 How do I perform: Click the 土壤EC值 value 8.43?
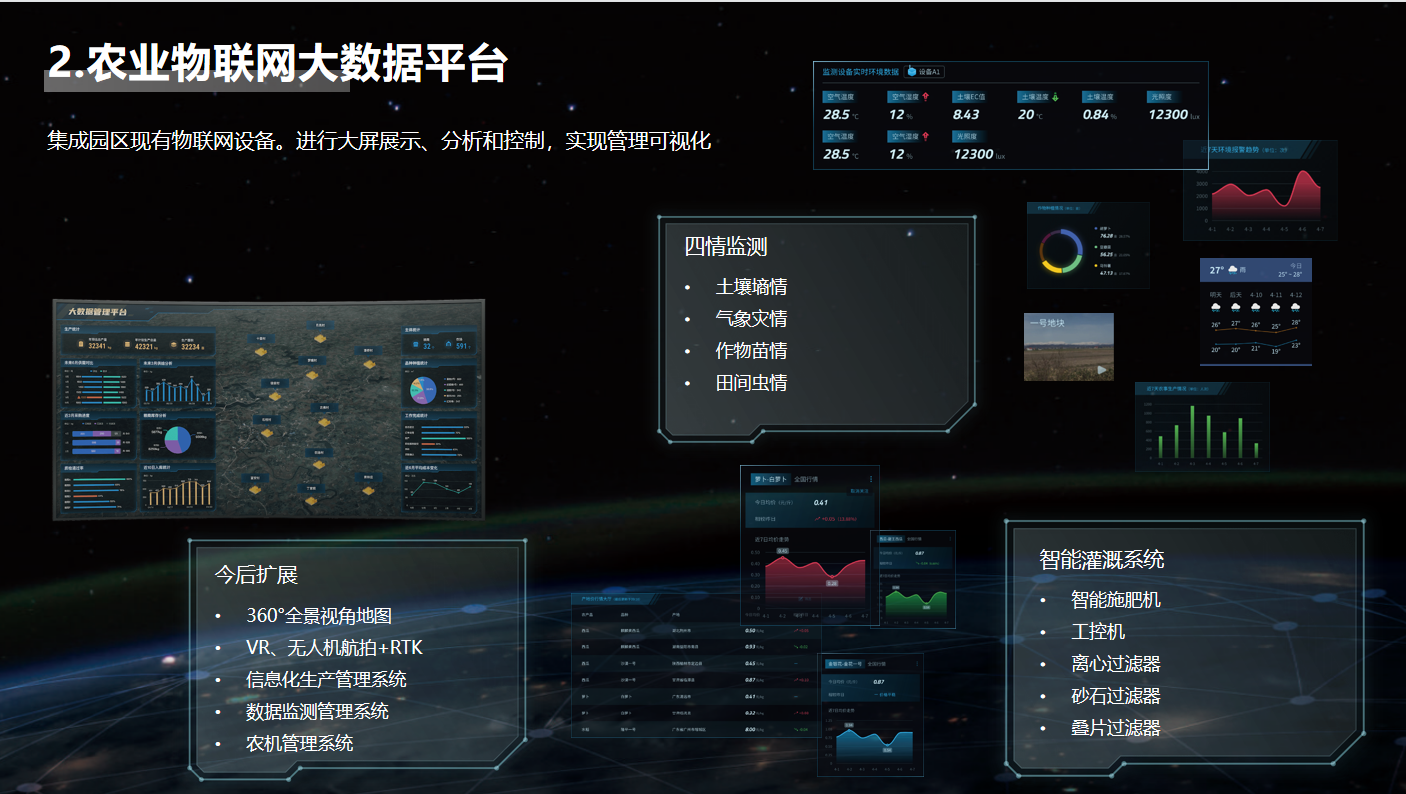966,115
